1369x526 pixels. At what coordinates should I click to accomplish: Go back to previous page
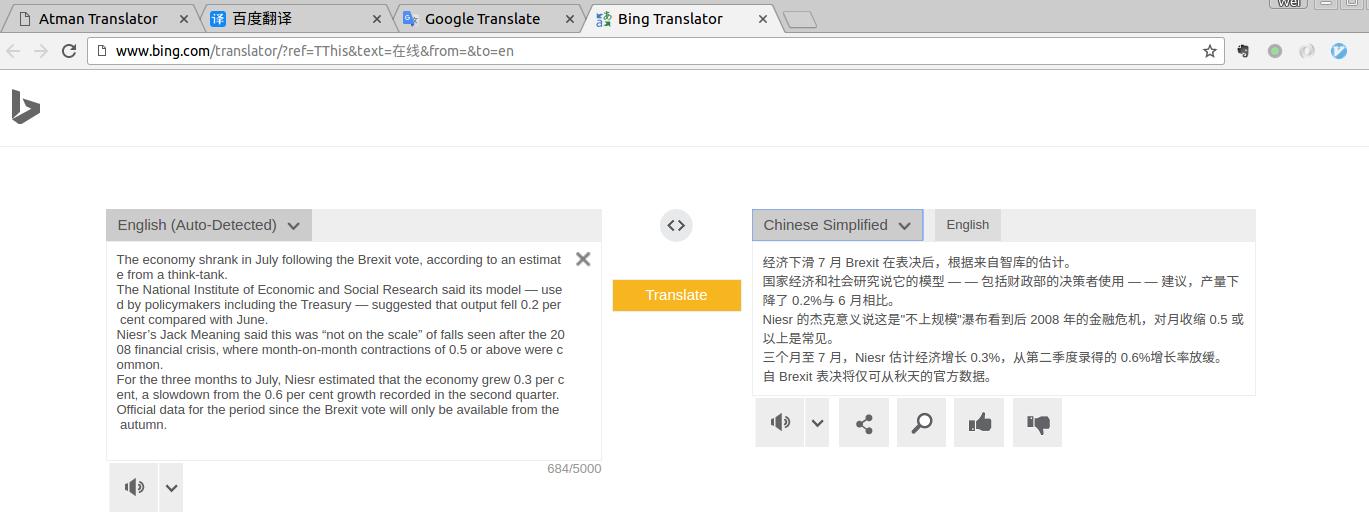click(x=14, y=51)
